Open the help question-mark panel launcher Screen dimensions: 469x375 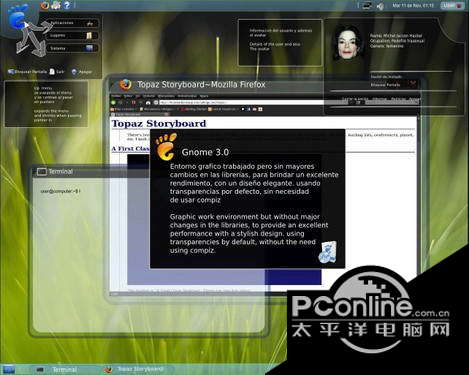pyautogui.click(x=67, y=5)
